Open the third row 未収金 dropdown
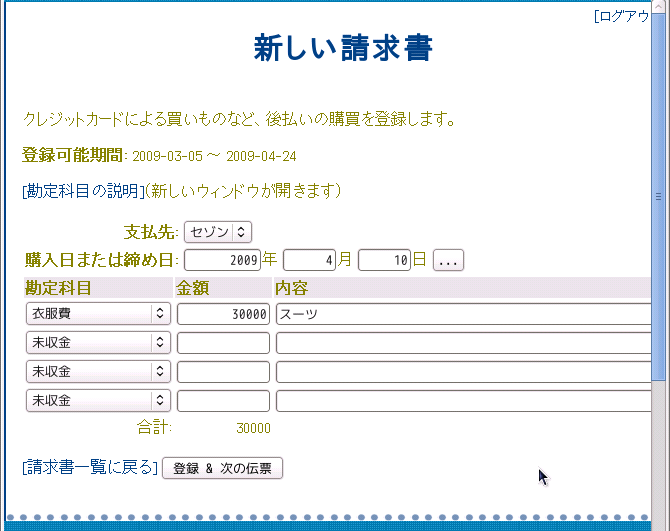 point(98,372)
